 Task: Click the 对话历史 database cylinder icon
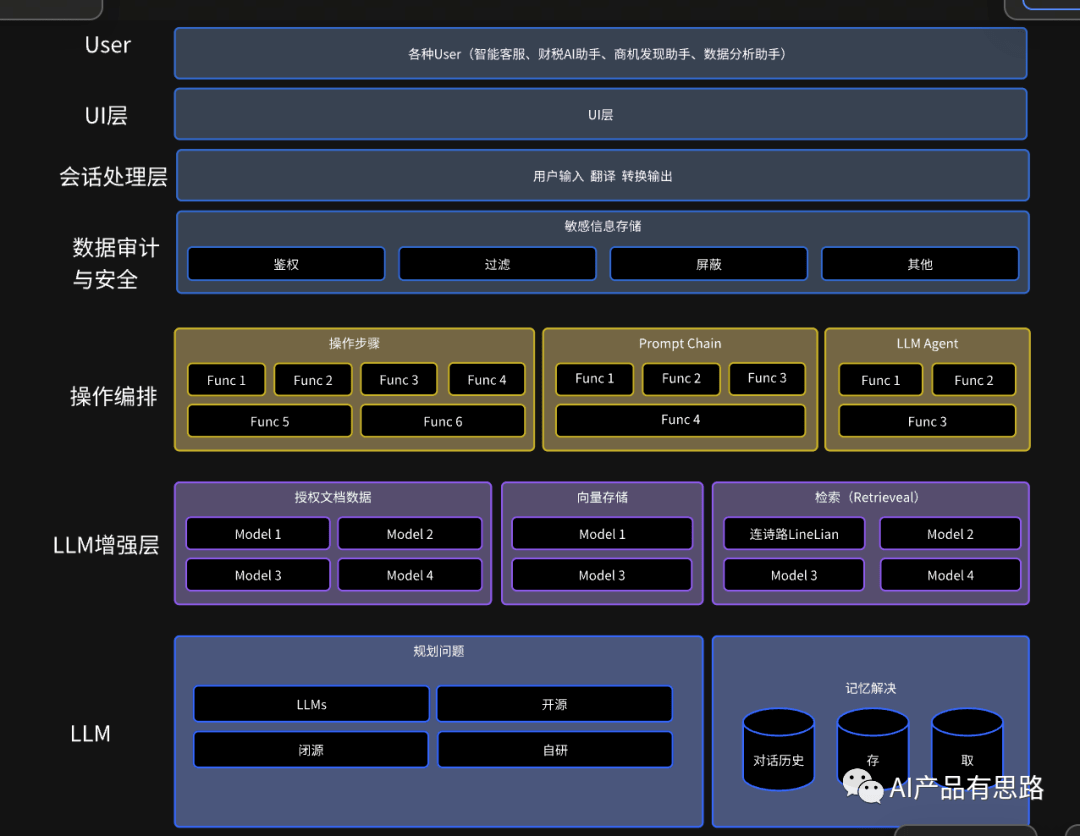[x=778, y=750]
